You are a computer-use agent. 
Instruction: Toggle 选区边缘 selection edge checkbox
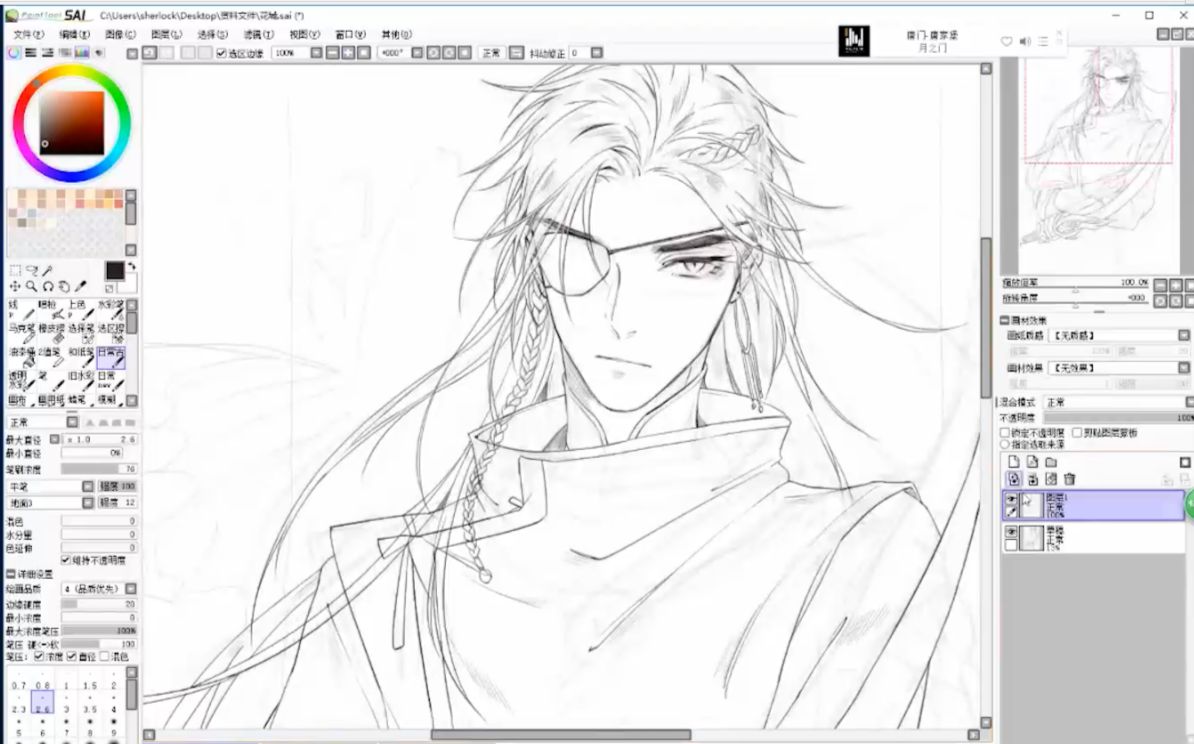[222, 53]
